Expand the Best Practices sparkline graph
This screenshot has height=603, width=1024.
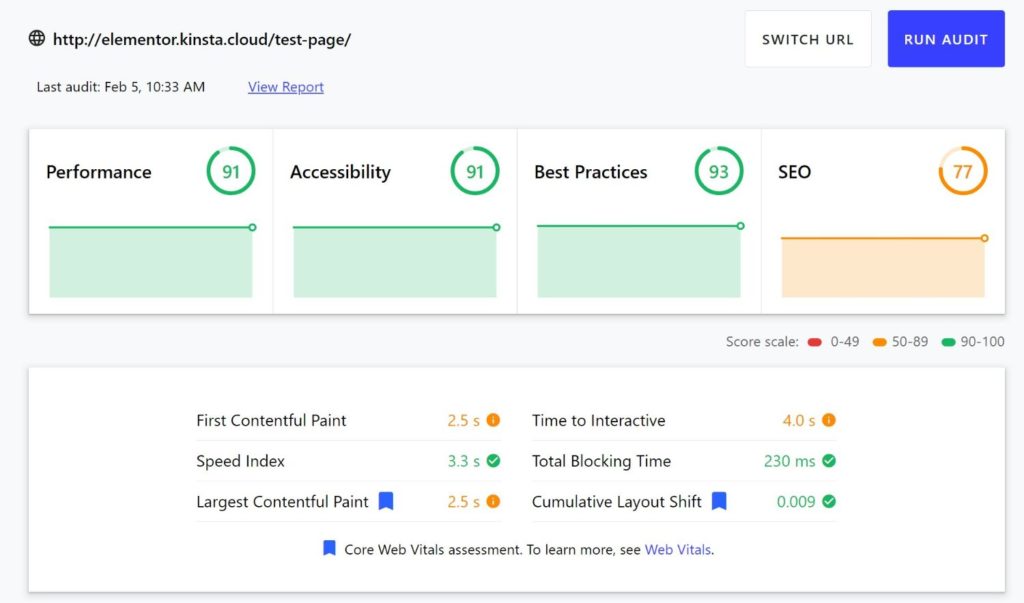pyautogui.click(x=637, y=260)
